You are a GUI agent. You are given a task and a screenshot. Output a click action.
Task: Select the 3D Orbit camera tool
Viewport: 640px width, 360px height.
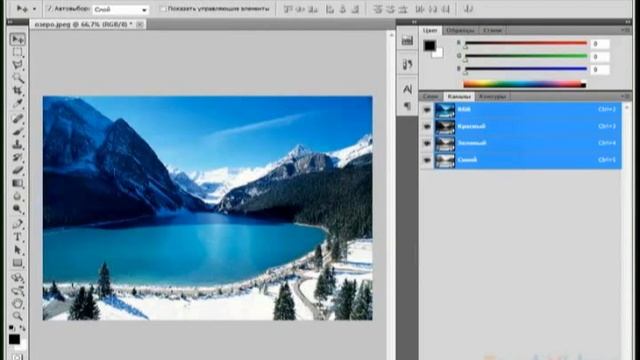(x=18, y=291)
